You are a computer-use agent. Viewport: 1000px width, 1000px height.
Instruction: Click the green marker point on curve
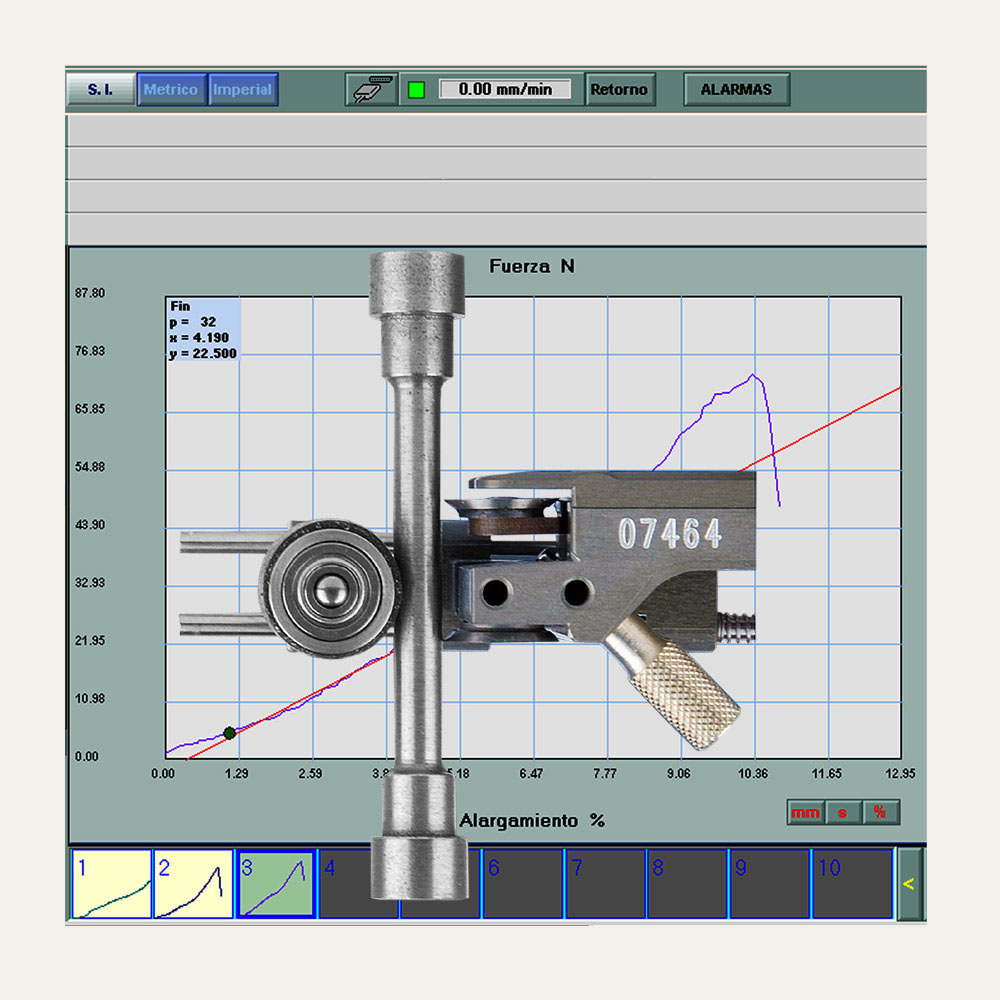(229, 733)
